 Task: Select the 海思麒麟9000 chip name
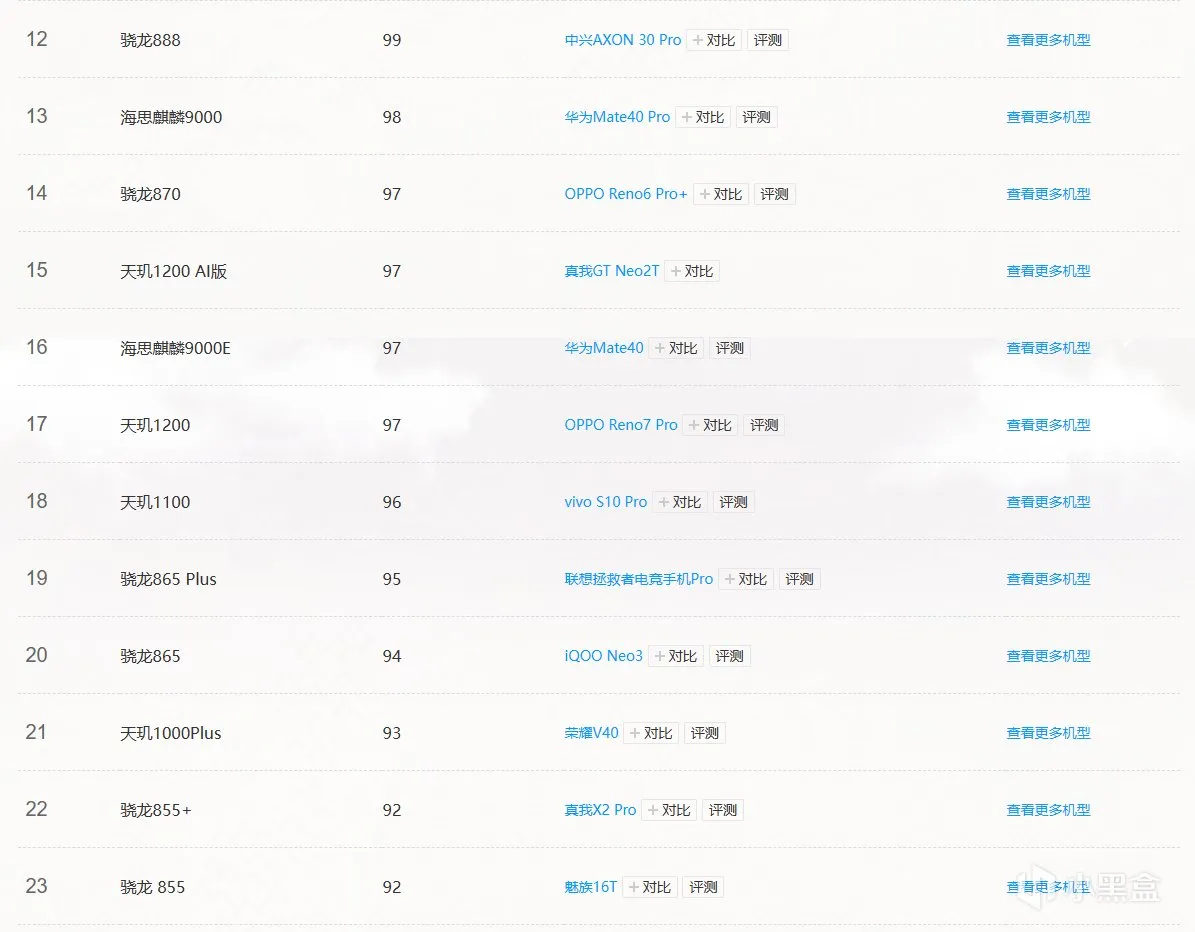(x=171, y=117)
